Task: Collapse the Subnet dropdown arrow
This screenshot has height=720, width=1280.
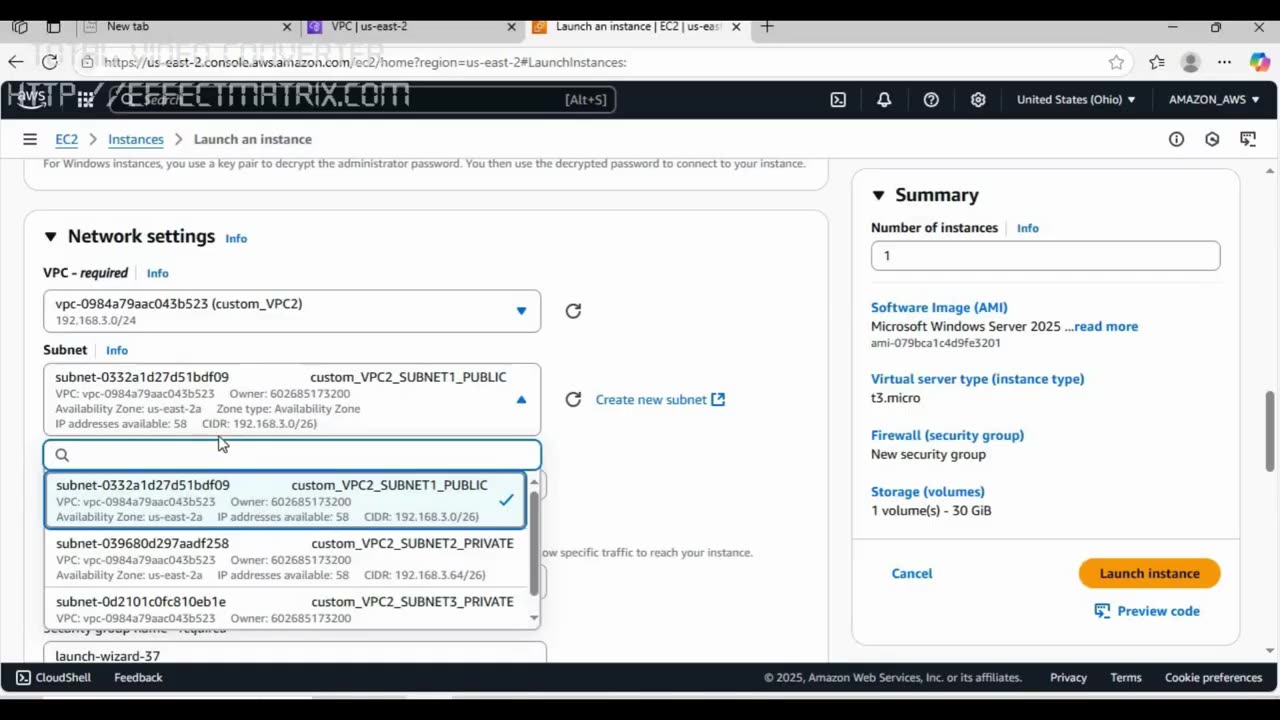Action: pos(521,399)
